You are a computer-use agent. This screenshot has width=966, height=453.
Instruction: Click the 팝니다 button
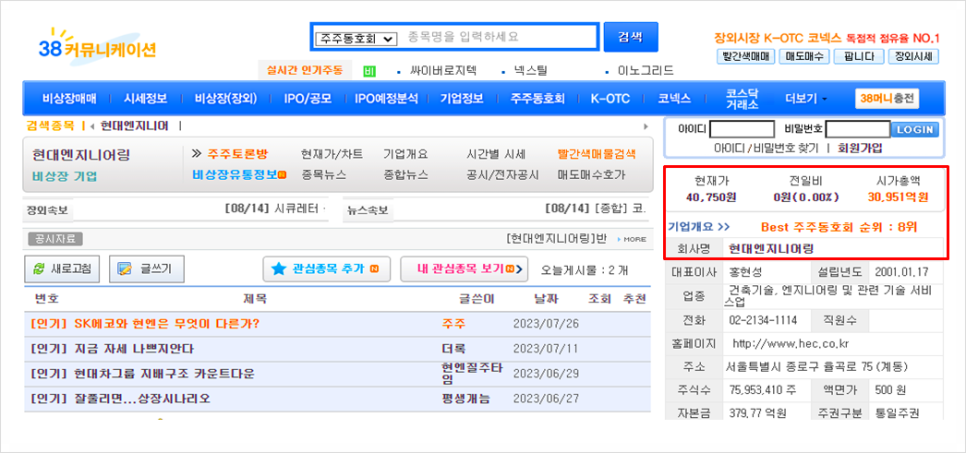click(x=858, y=57)
